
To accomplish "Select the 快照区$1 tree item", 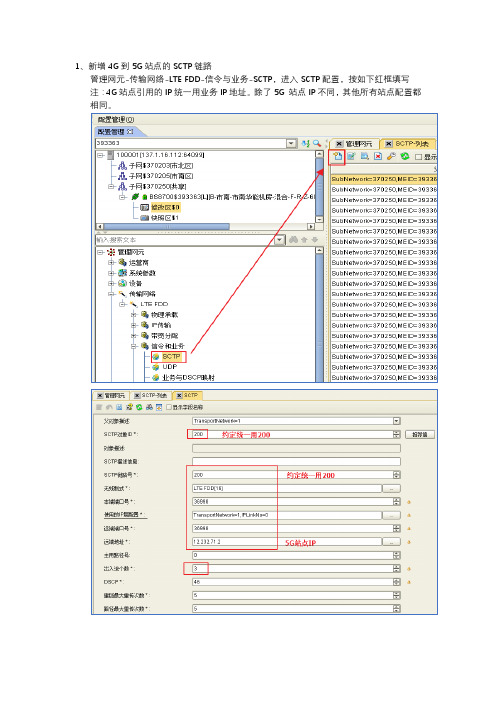I will click(165, 218).
